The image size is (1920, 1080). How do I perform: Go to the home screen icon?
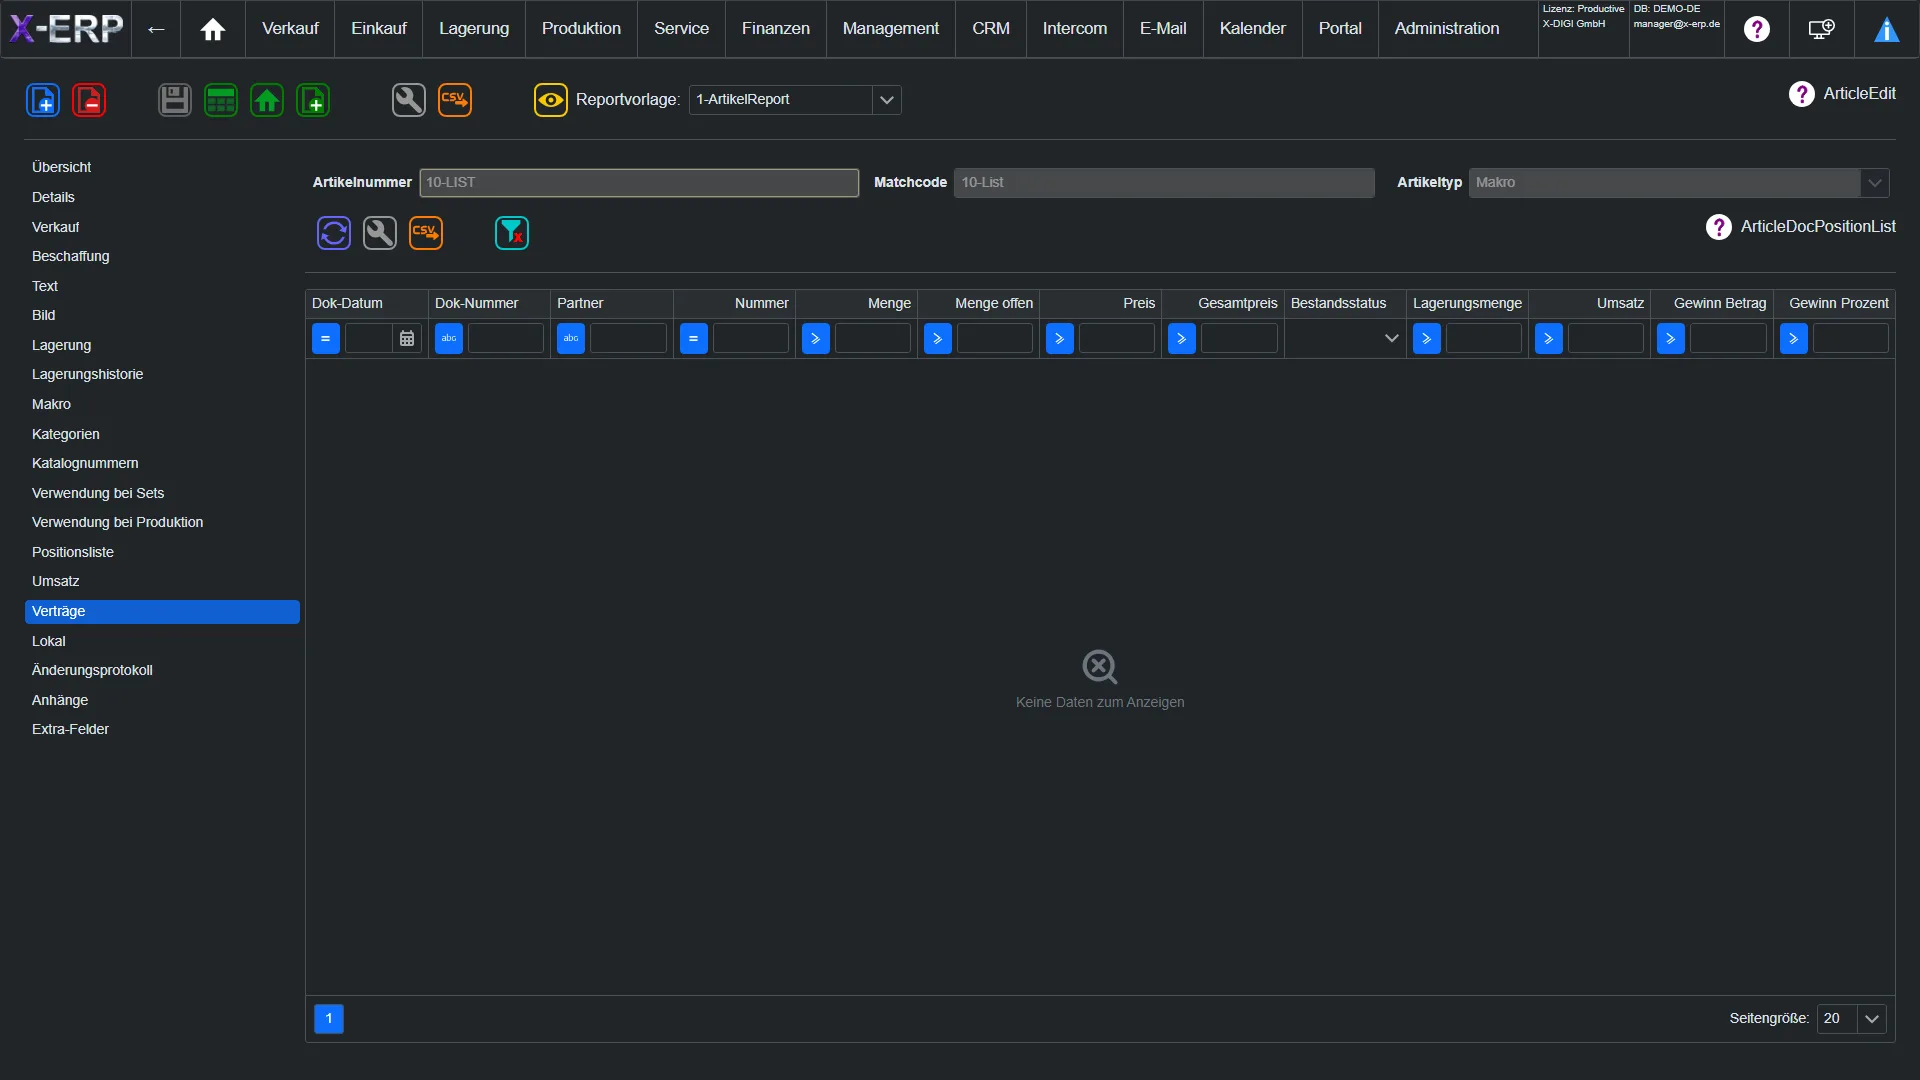pos(213,29)
